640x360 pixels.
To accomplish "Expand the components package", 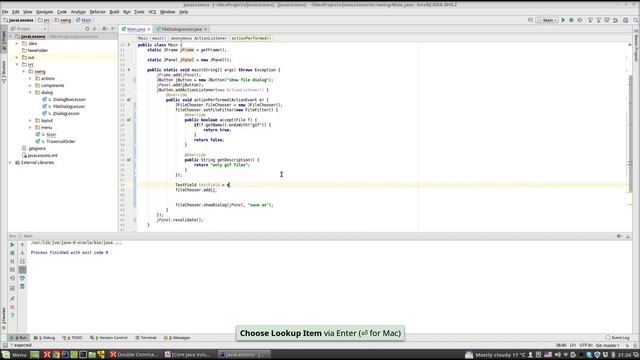I will point(30,85).
